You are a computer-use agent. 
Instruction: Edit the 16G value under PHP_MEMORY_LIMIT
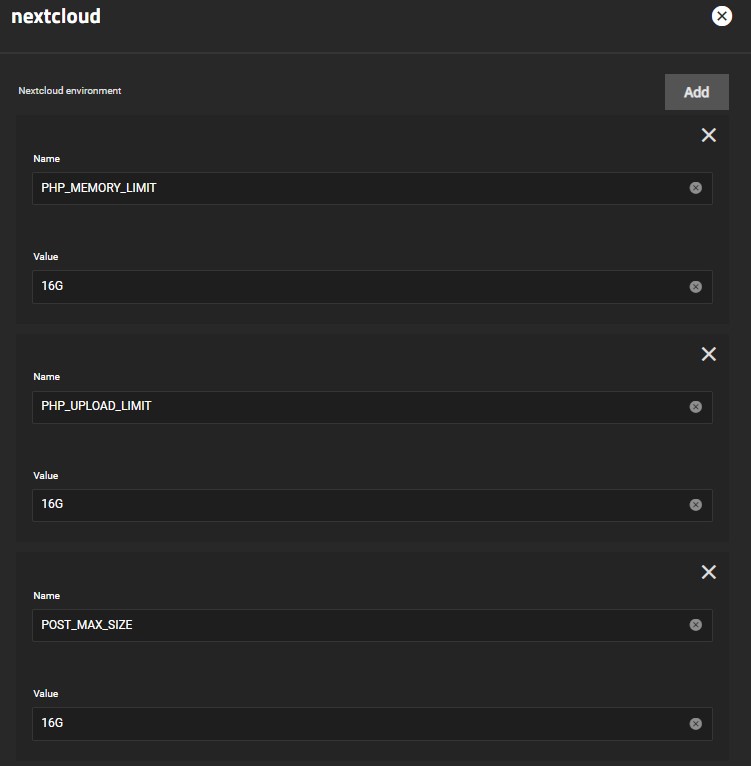pos(350,287)
